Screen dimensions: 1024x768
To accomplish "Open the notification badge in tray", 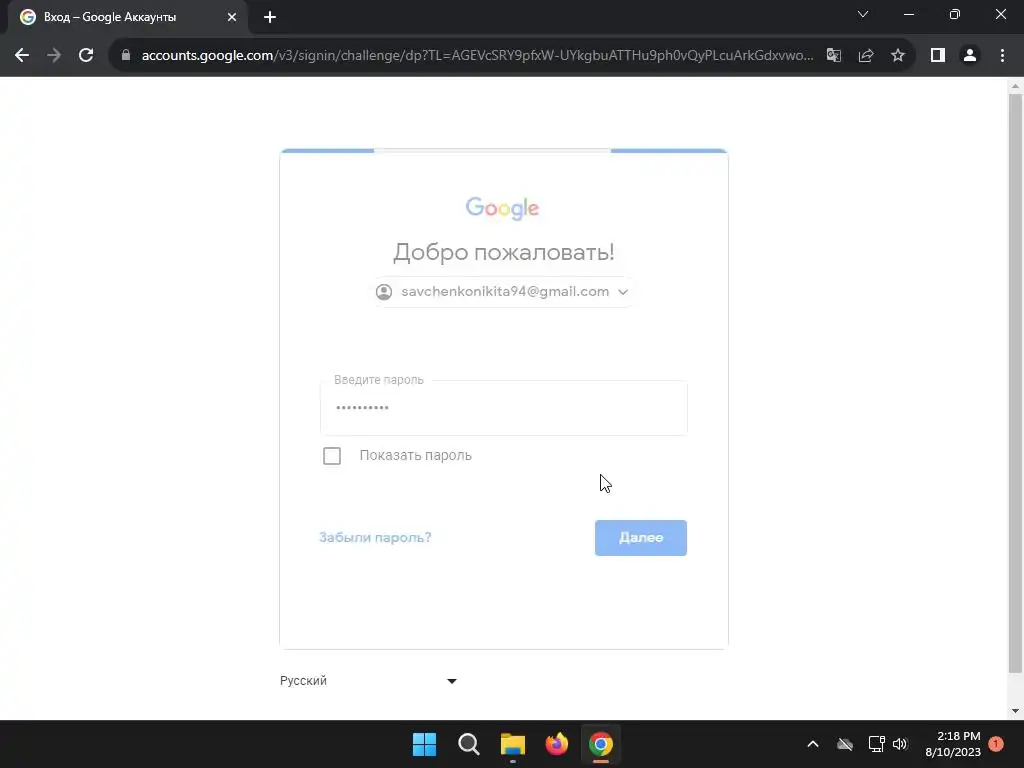I will tap(996, 744).
